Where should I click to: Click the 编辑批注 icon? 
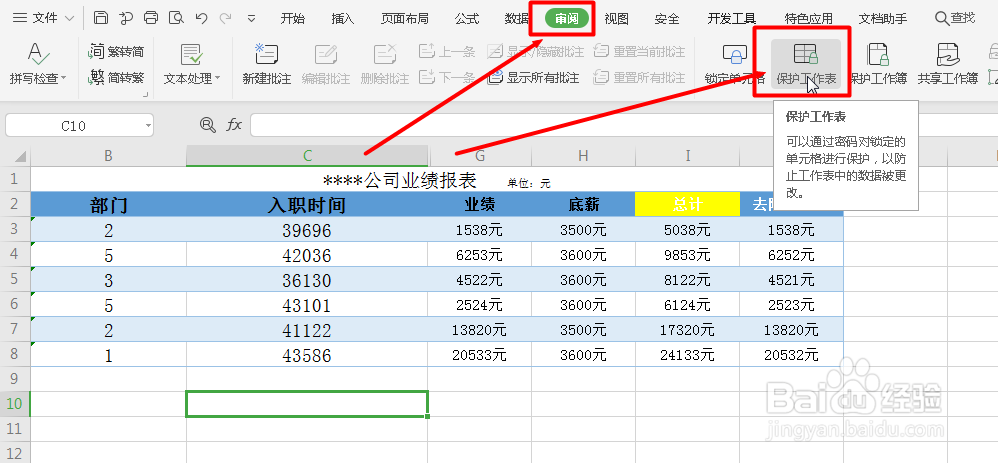click(x=326, y=54)
